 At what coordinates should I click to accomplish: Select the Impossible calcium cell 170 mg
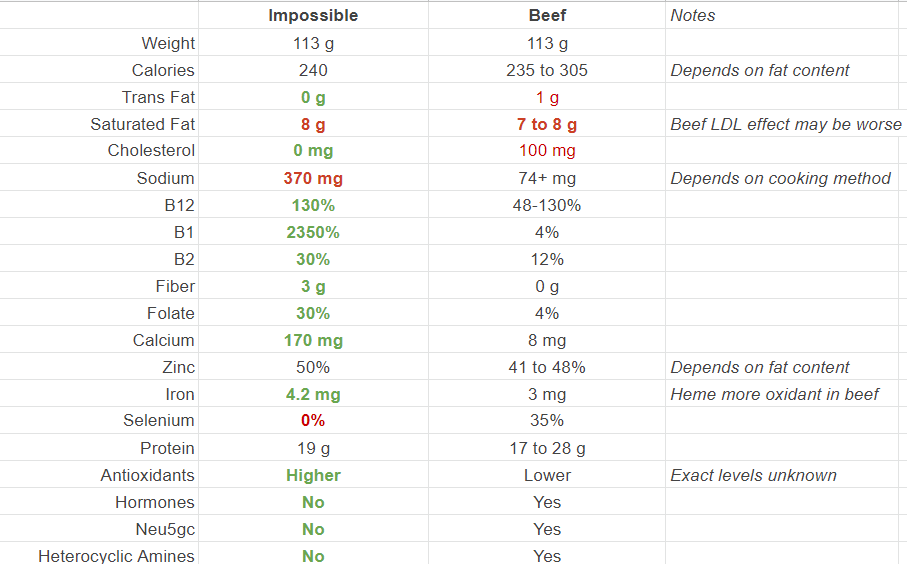point(313,340)
